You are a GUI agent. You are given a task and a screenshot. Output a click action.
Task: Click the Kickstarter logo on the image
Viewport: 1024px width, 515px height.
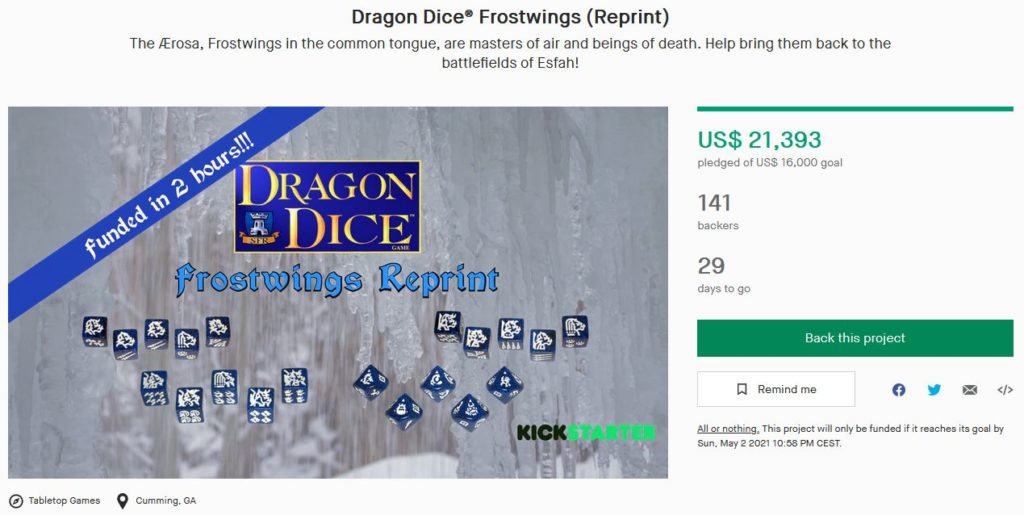[x=586, y=432]
